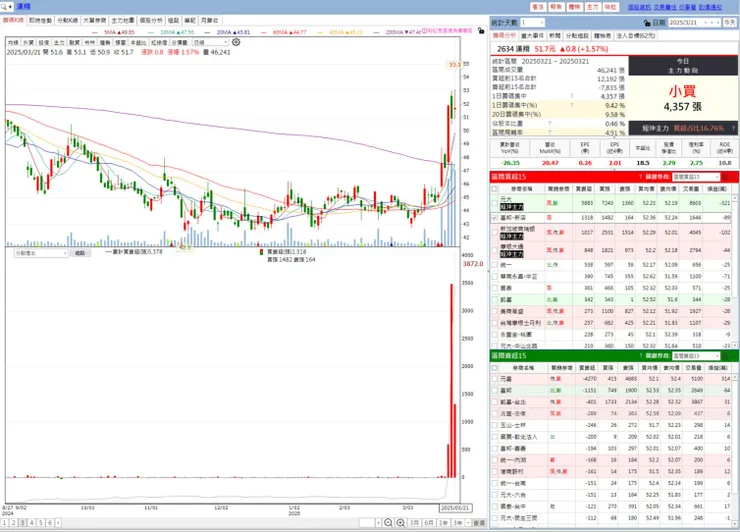
Task: Zoom in the chart with the plus magnifier
Action: click(x=400, y=523)
